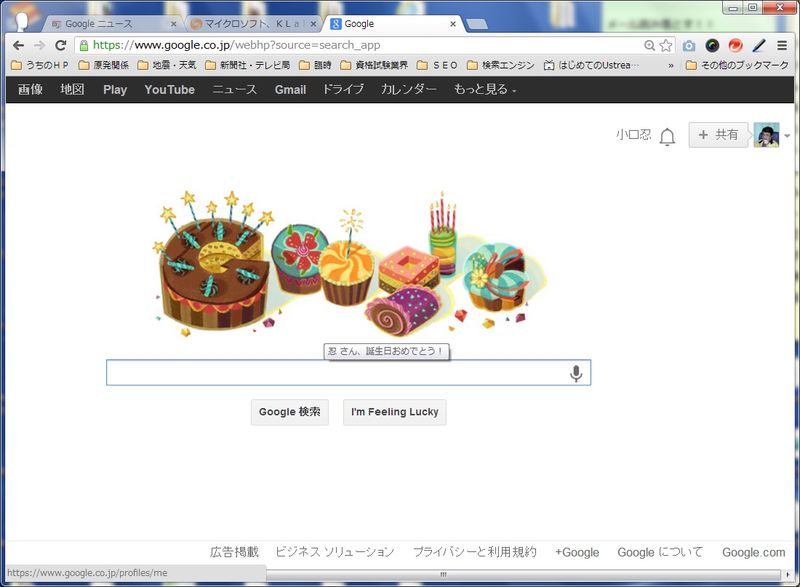The height and width of the screenshot is (587, 800).
Task: Open ドライブ in the Google bar
Action: [x=343, y=90]
